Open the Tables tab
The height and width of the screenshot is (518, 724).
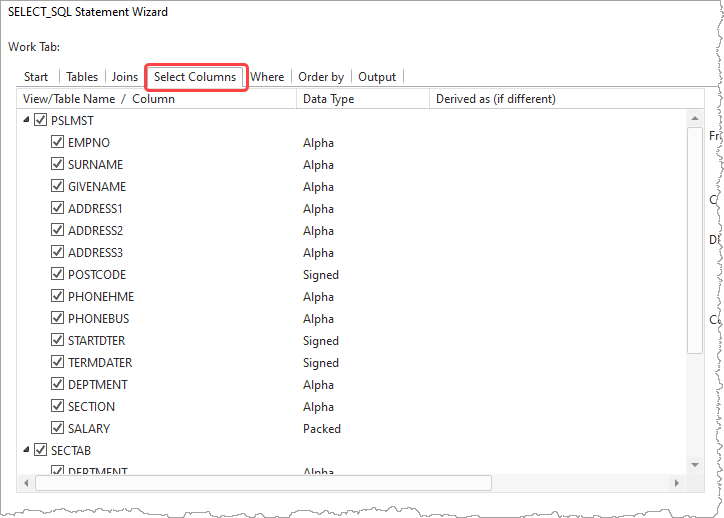[82, 77]
